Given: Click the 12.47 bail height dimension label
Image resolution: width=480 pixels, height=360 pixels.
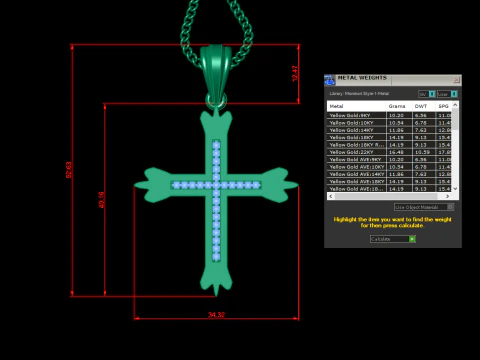Looking at the screenshot, I should tap(295, 73).
